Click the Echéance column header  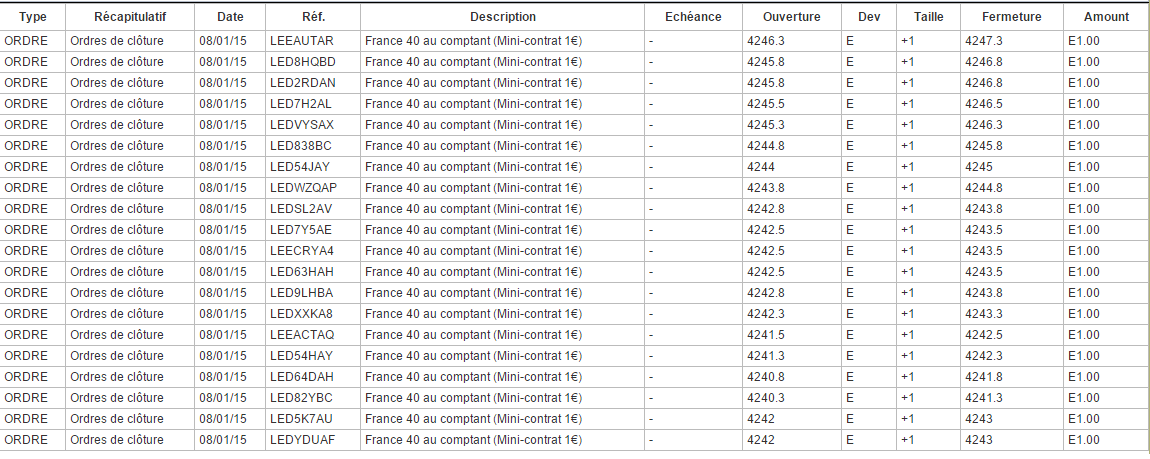pyautogui.click(x=693, y=17)
